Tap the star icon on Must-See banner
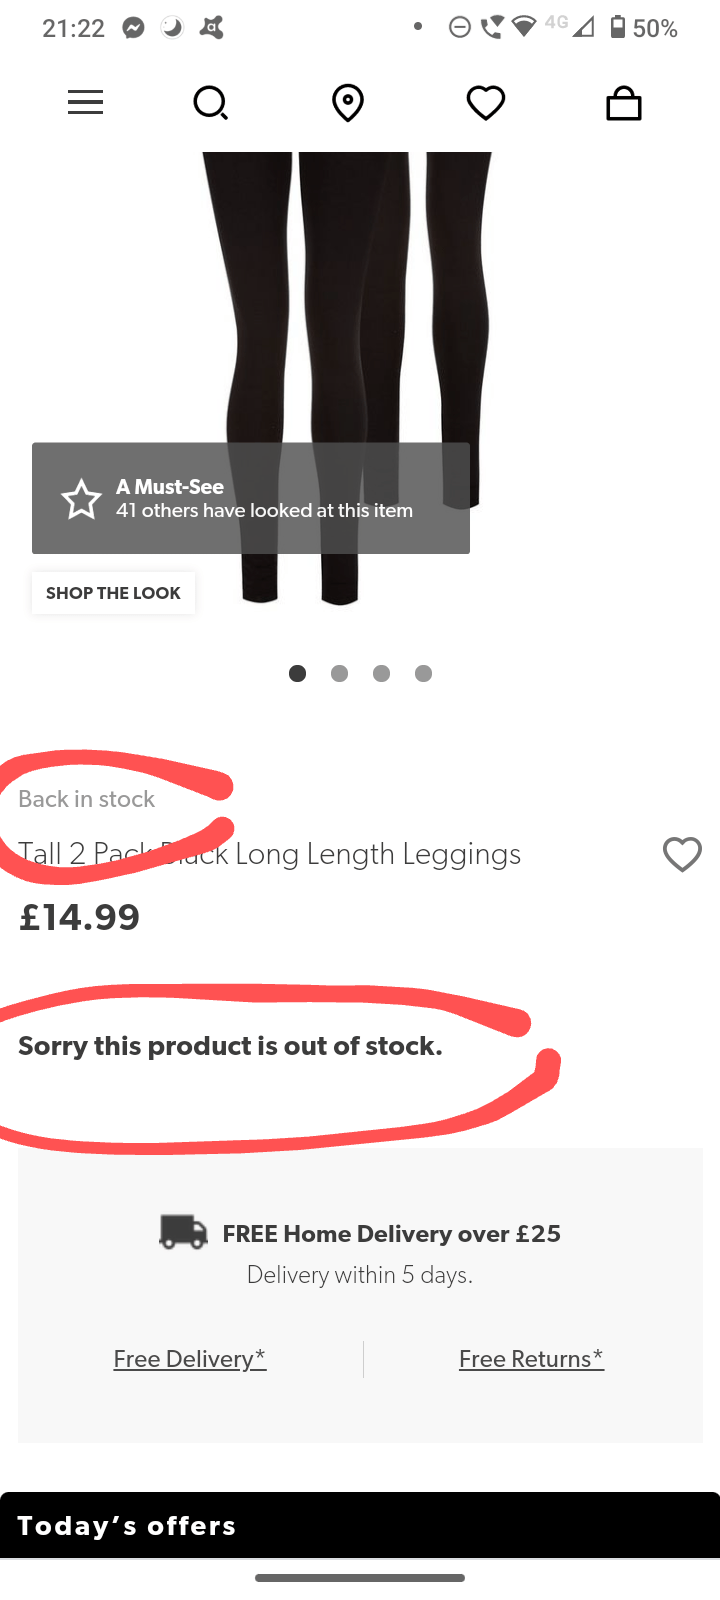Image resolution: width=720 pixels, height=1600 pixels. 81,499
